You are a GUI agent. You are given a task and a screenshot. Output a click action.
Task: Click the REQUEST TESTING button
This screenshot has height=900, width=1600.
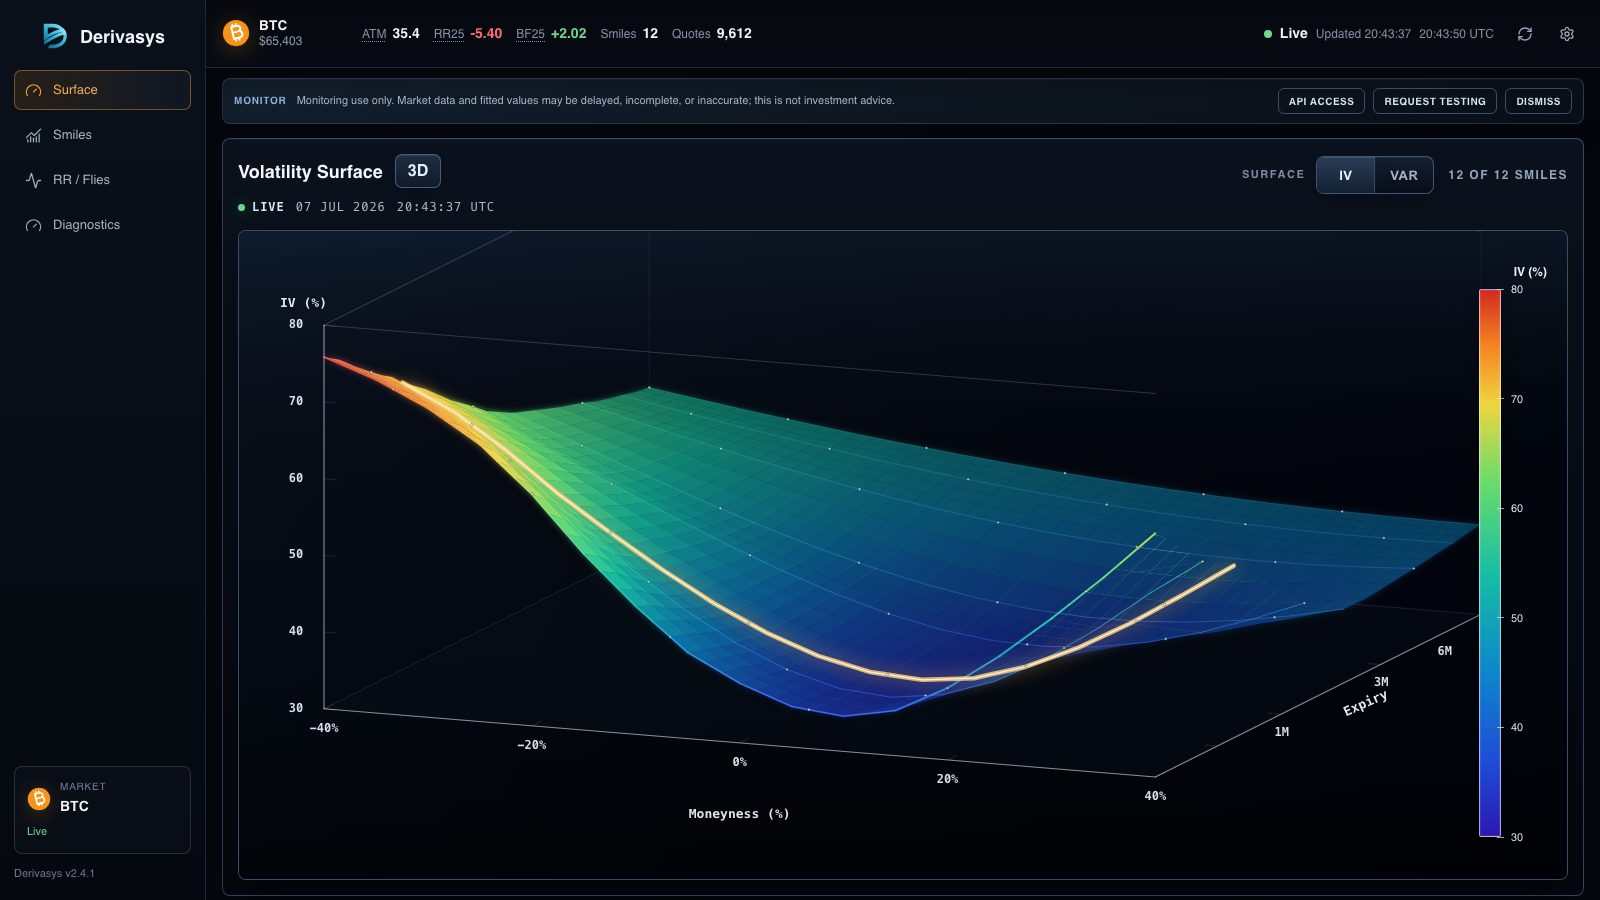pos(1435,101)
